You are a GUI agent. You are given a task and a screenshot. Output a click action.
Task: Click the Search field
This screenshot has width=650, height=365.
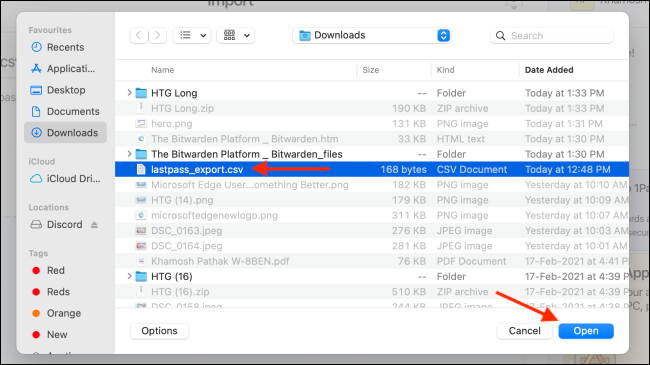(x=552, y=36)
